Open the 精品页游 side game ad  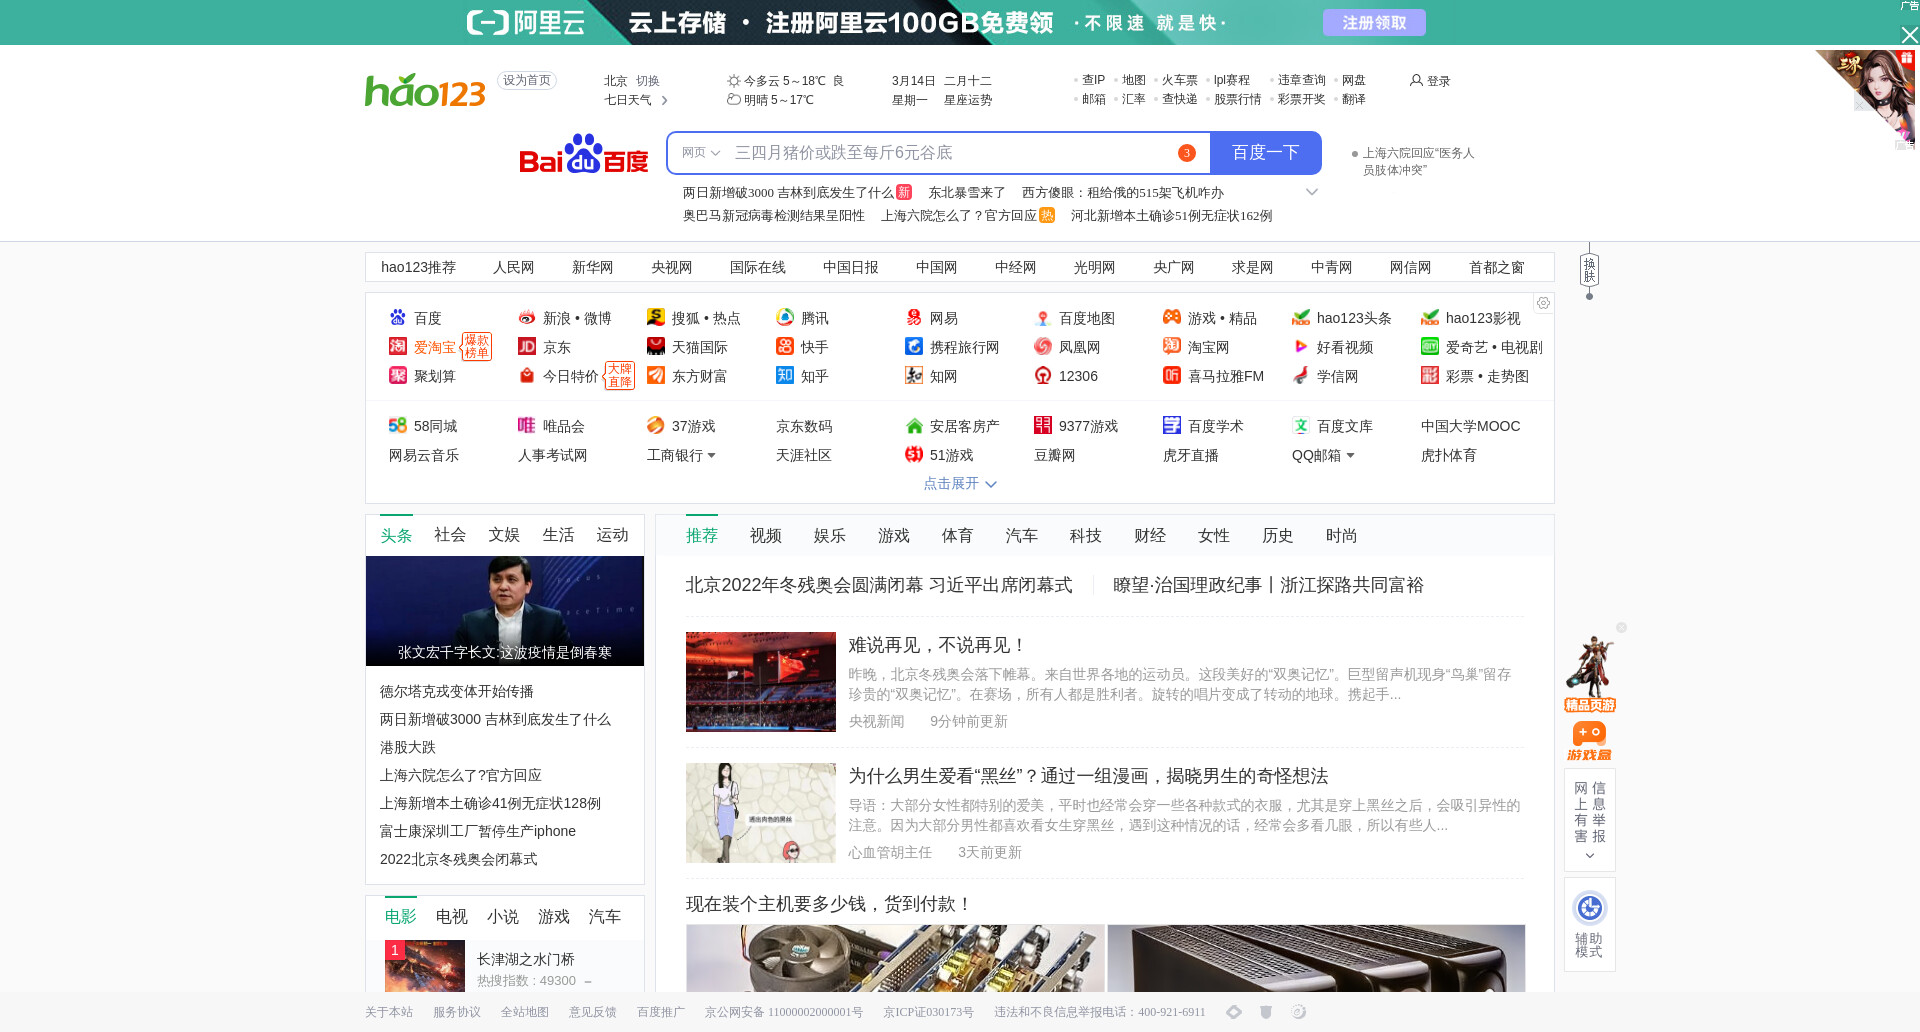(1590, 674)
